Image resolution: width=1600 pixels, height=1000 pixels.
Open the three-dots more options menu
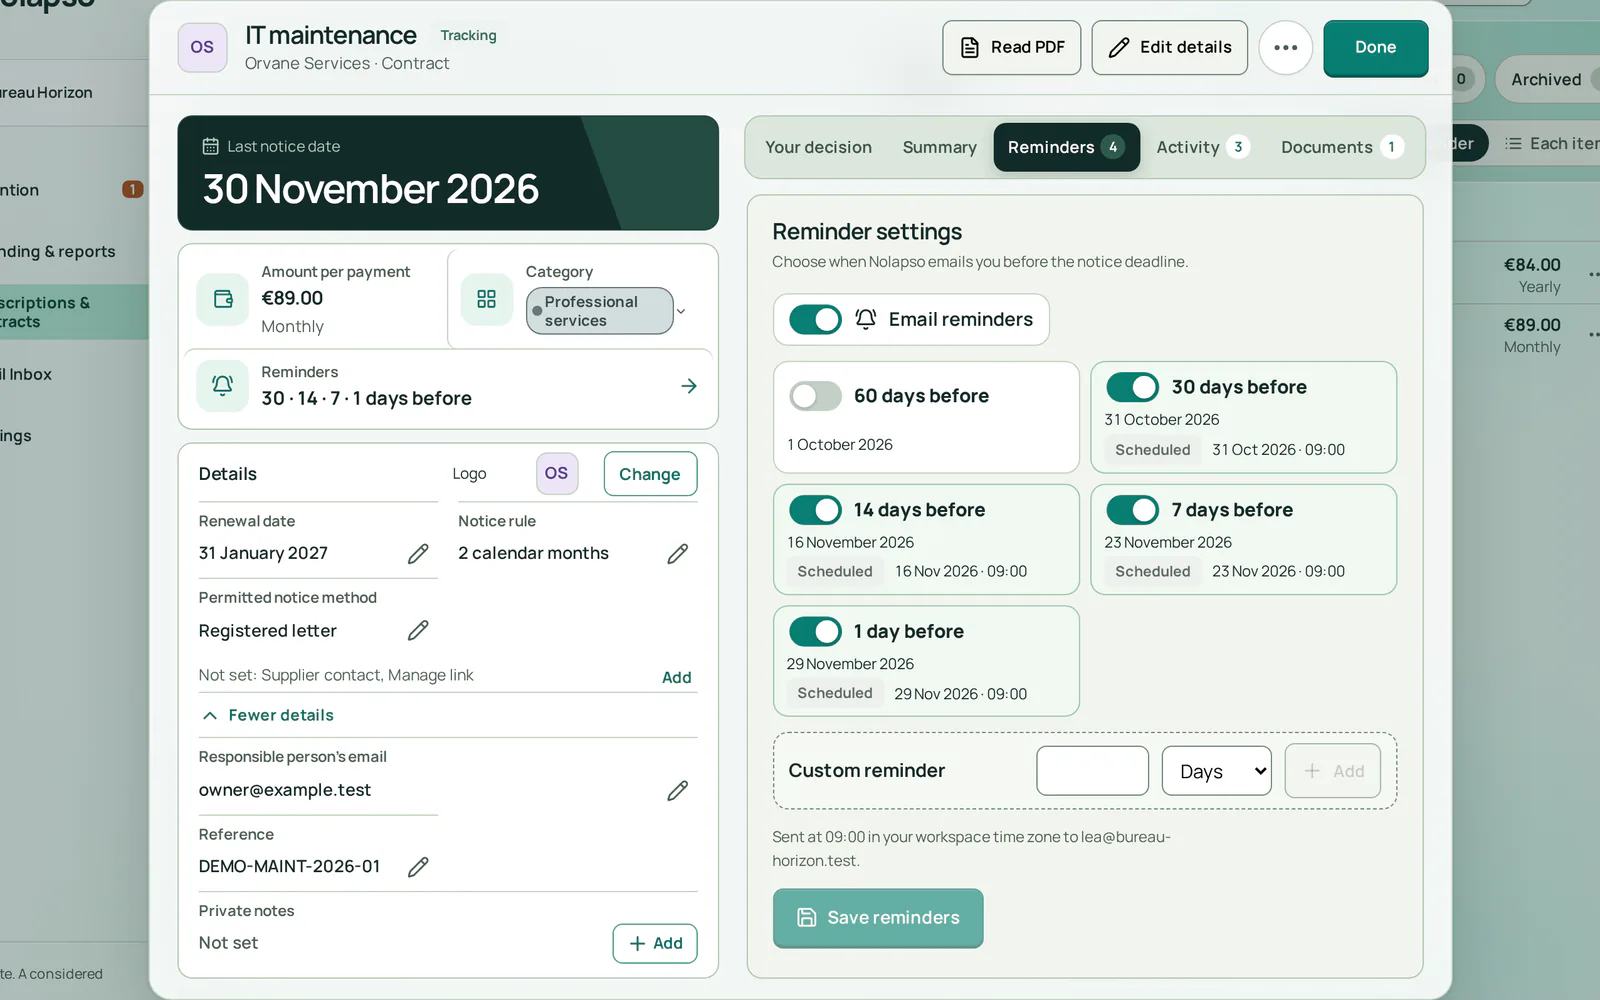(1285, 47)
